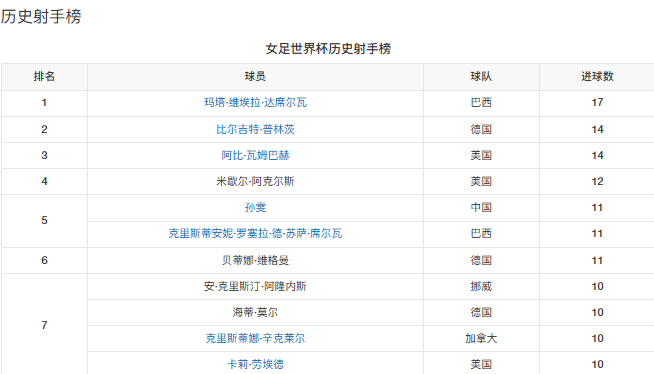The image size is (654, 374).
Task: Open the 玛塔·维埃拉·达席尔瓦 player link
Action: click(x=255, y=103)
